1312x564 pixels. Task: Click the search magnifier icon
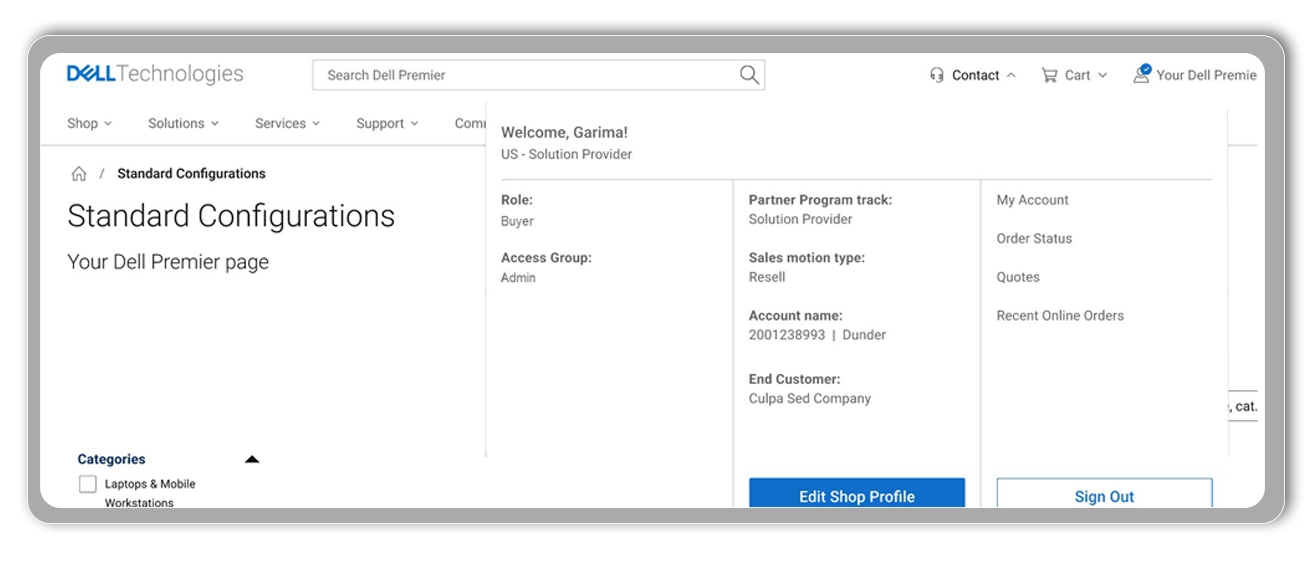click(749, 75)
